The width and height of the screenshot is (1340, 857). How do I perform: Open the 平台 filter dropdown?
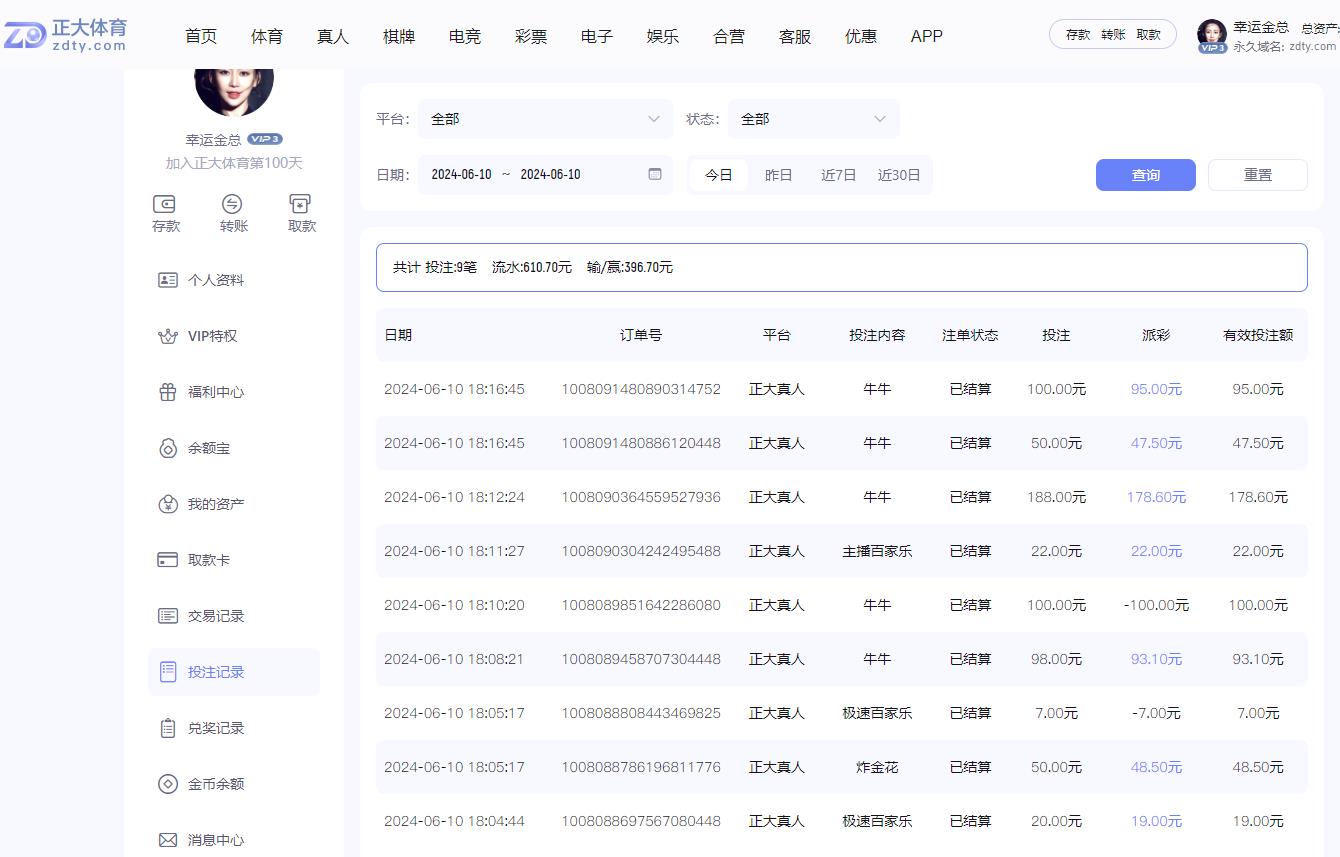point(545,118)
